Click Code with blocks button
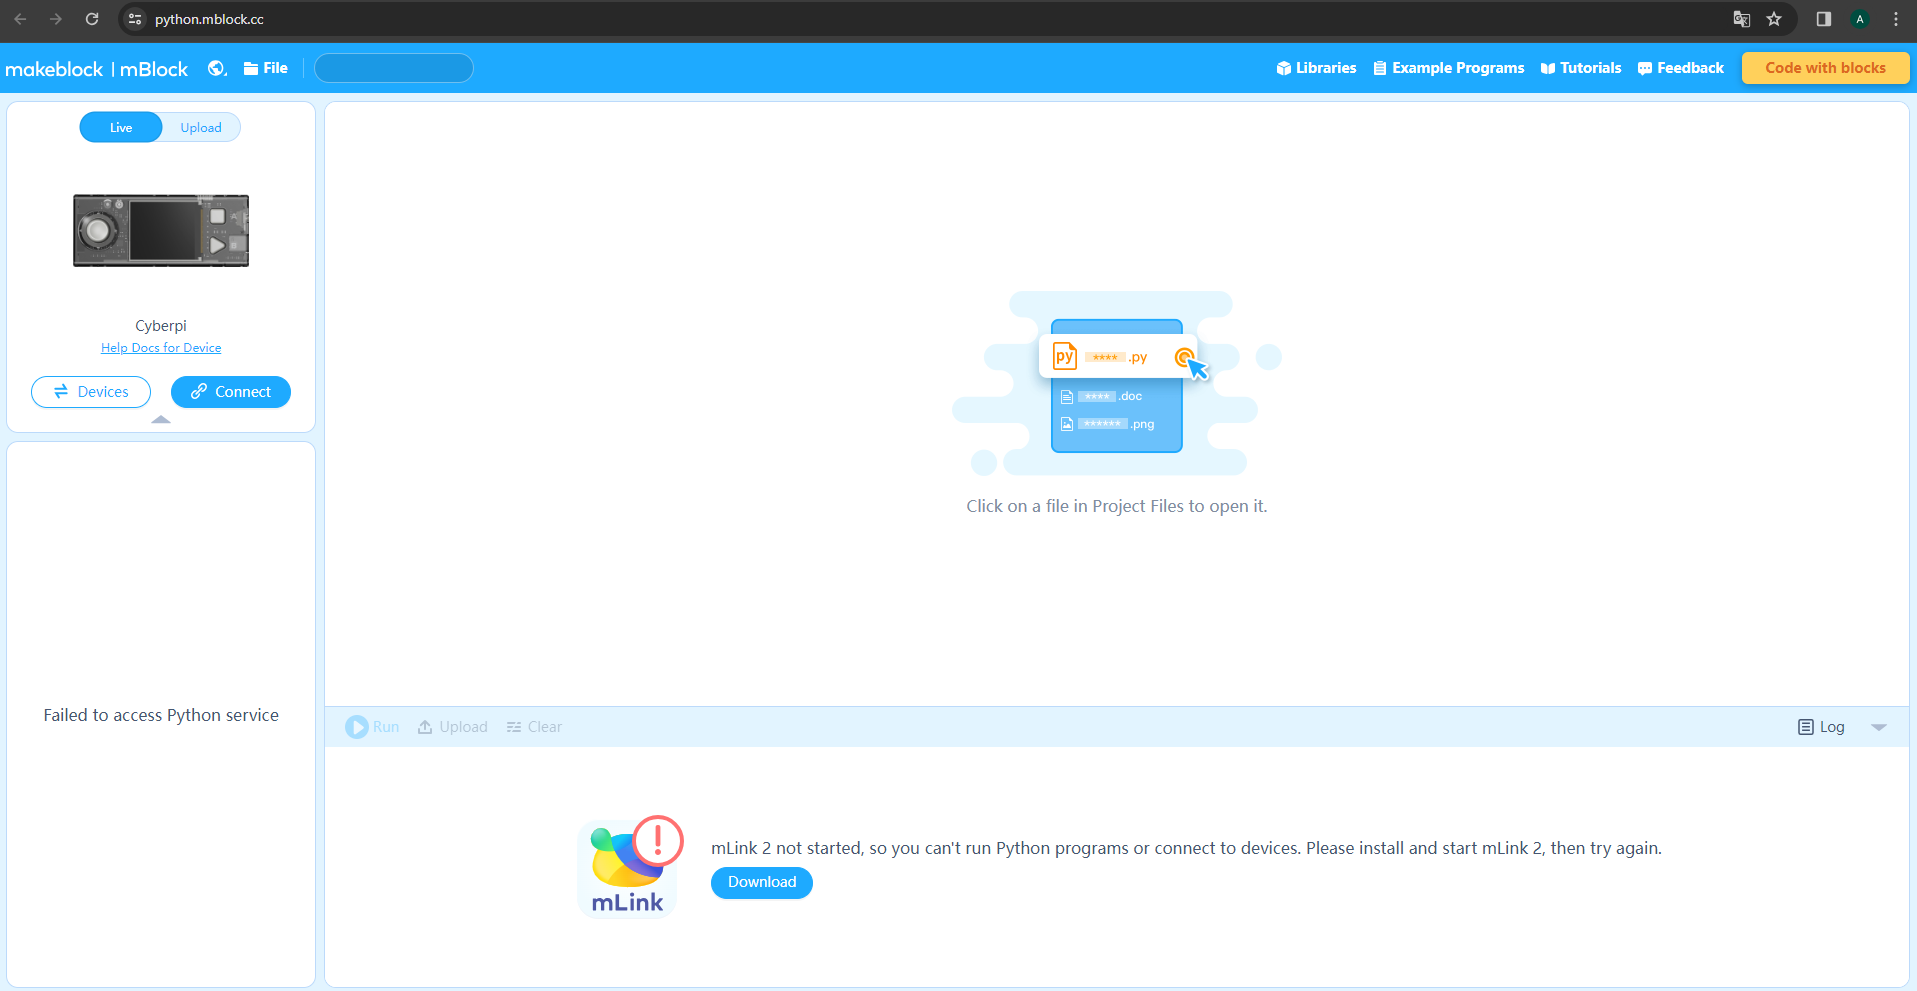 pos(1825,68)
